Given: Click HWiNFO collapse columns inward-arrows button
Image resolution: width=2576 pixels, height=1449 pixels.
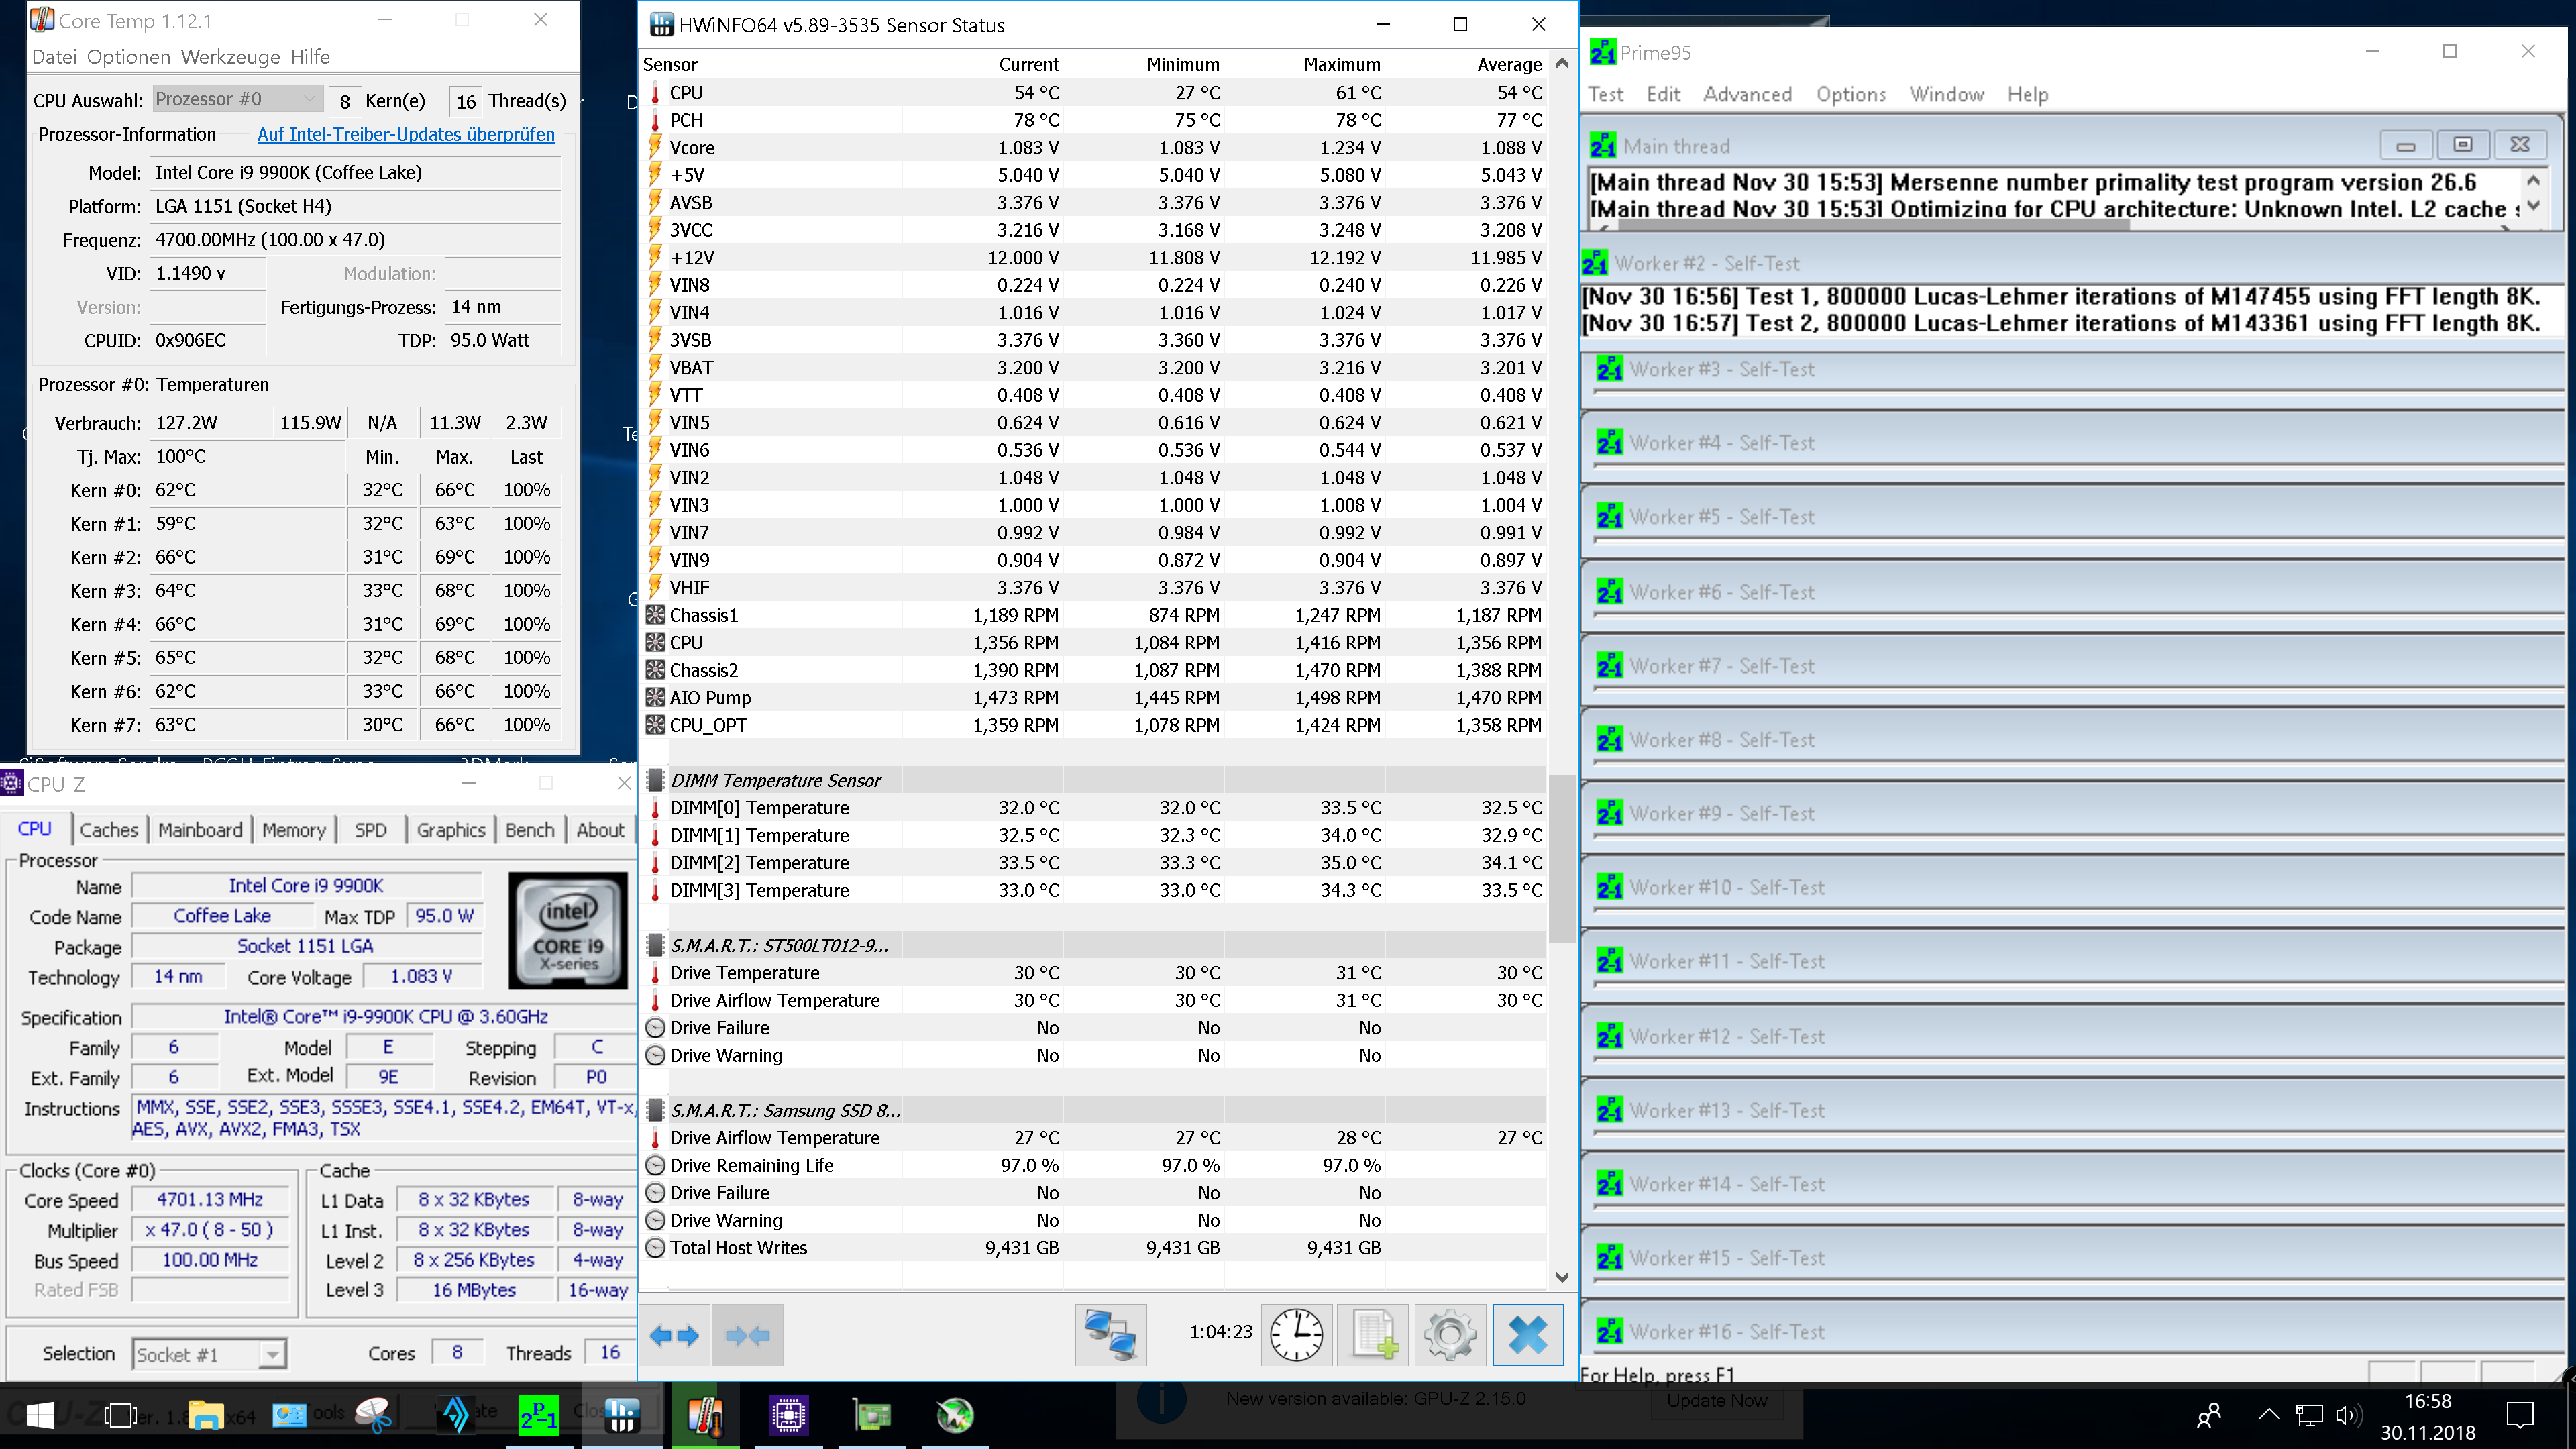Looking at the screenshot, I should pos(747,1335).
